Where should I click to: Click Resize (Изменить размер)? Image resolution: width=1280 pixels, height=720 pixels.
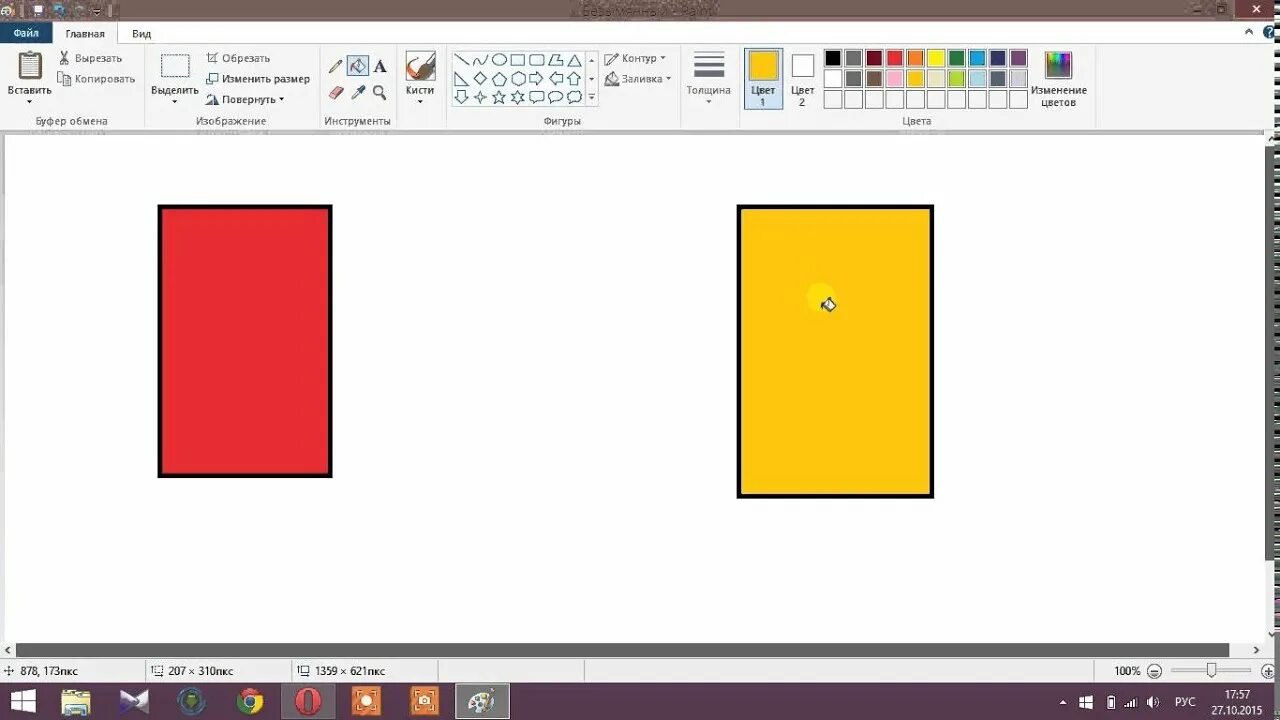[x=258, y=78]
